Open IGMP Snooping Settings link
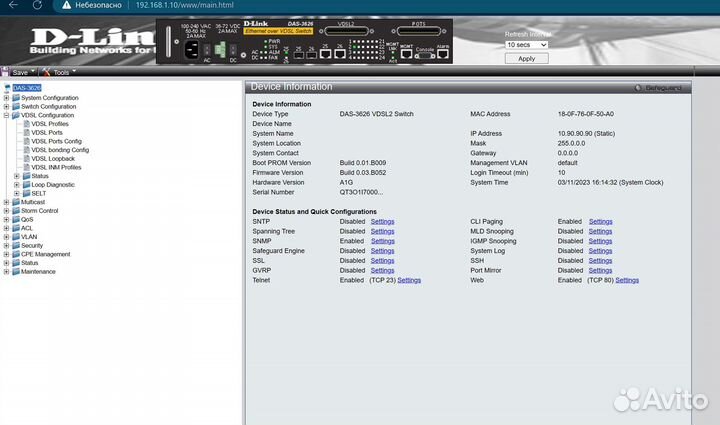 [x=601, y=241]
